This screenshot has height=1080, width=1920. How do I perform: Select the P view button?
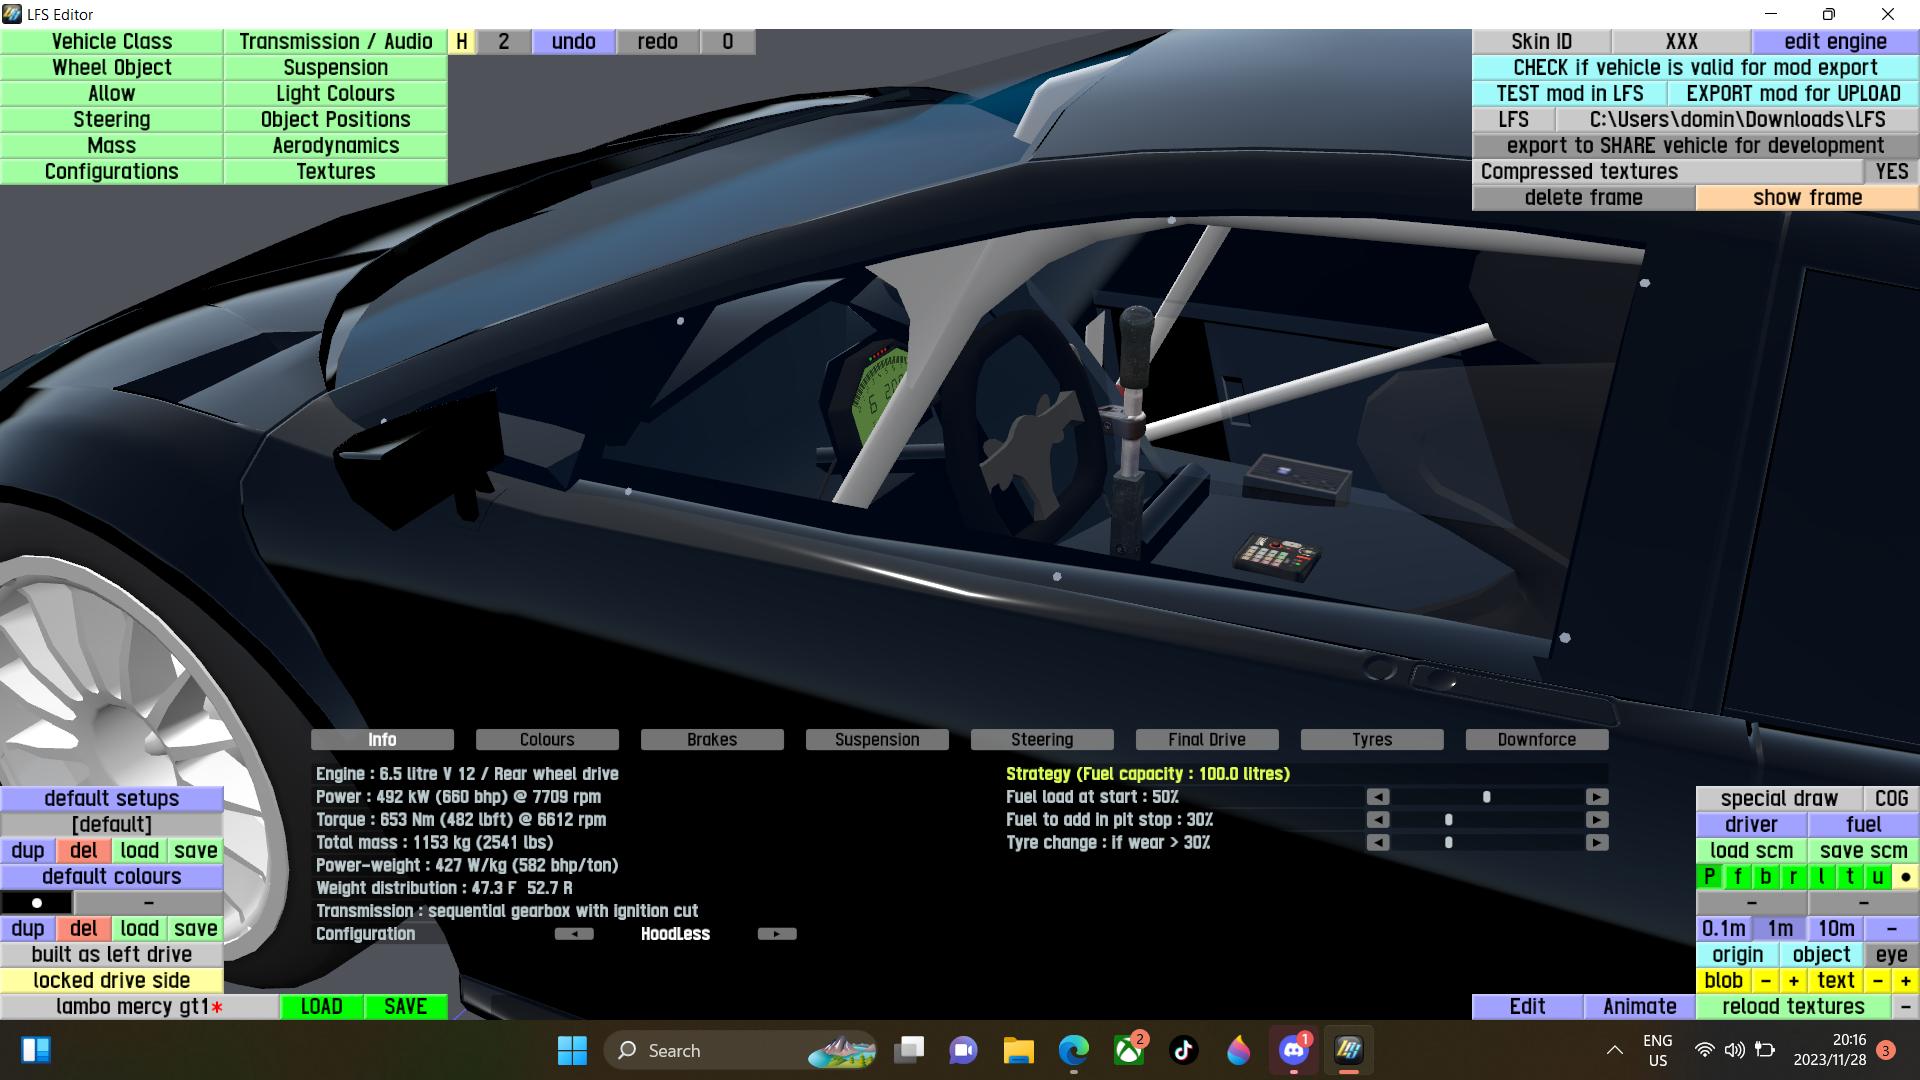[1709, 877]
